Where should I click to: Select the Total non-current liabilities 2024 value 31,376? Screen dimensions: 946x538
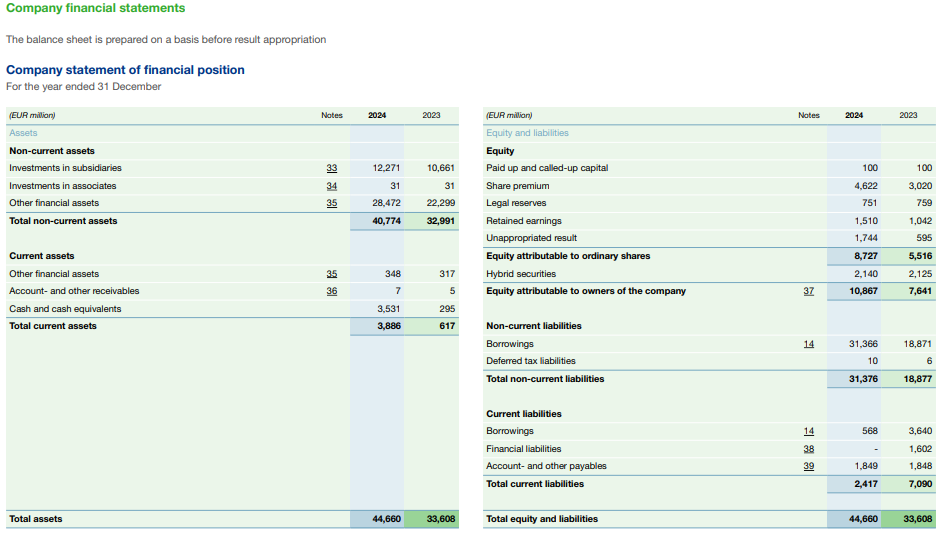click(863, 379)
